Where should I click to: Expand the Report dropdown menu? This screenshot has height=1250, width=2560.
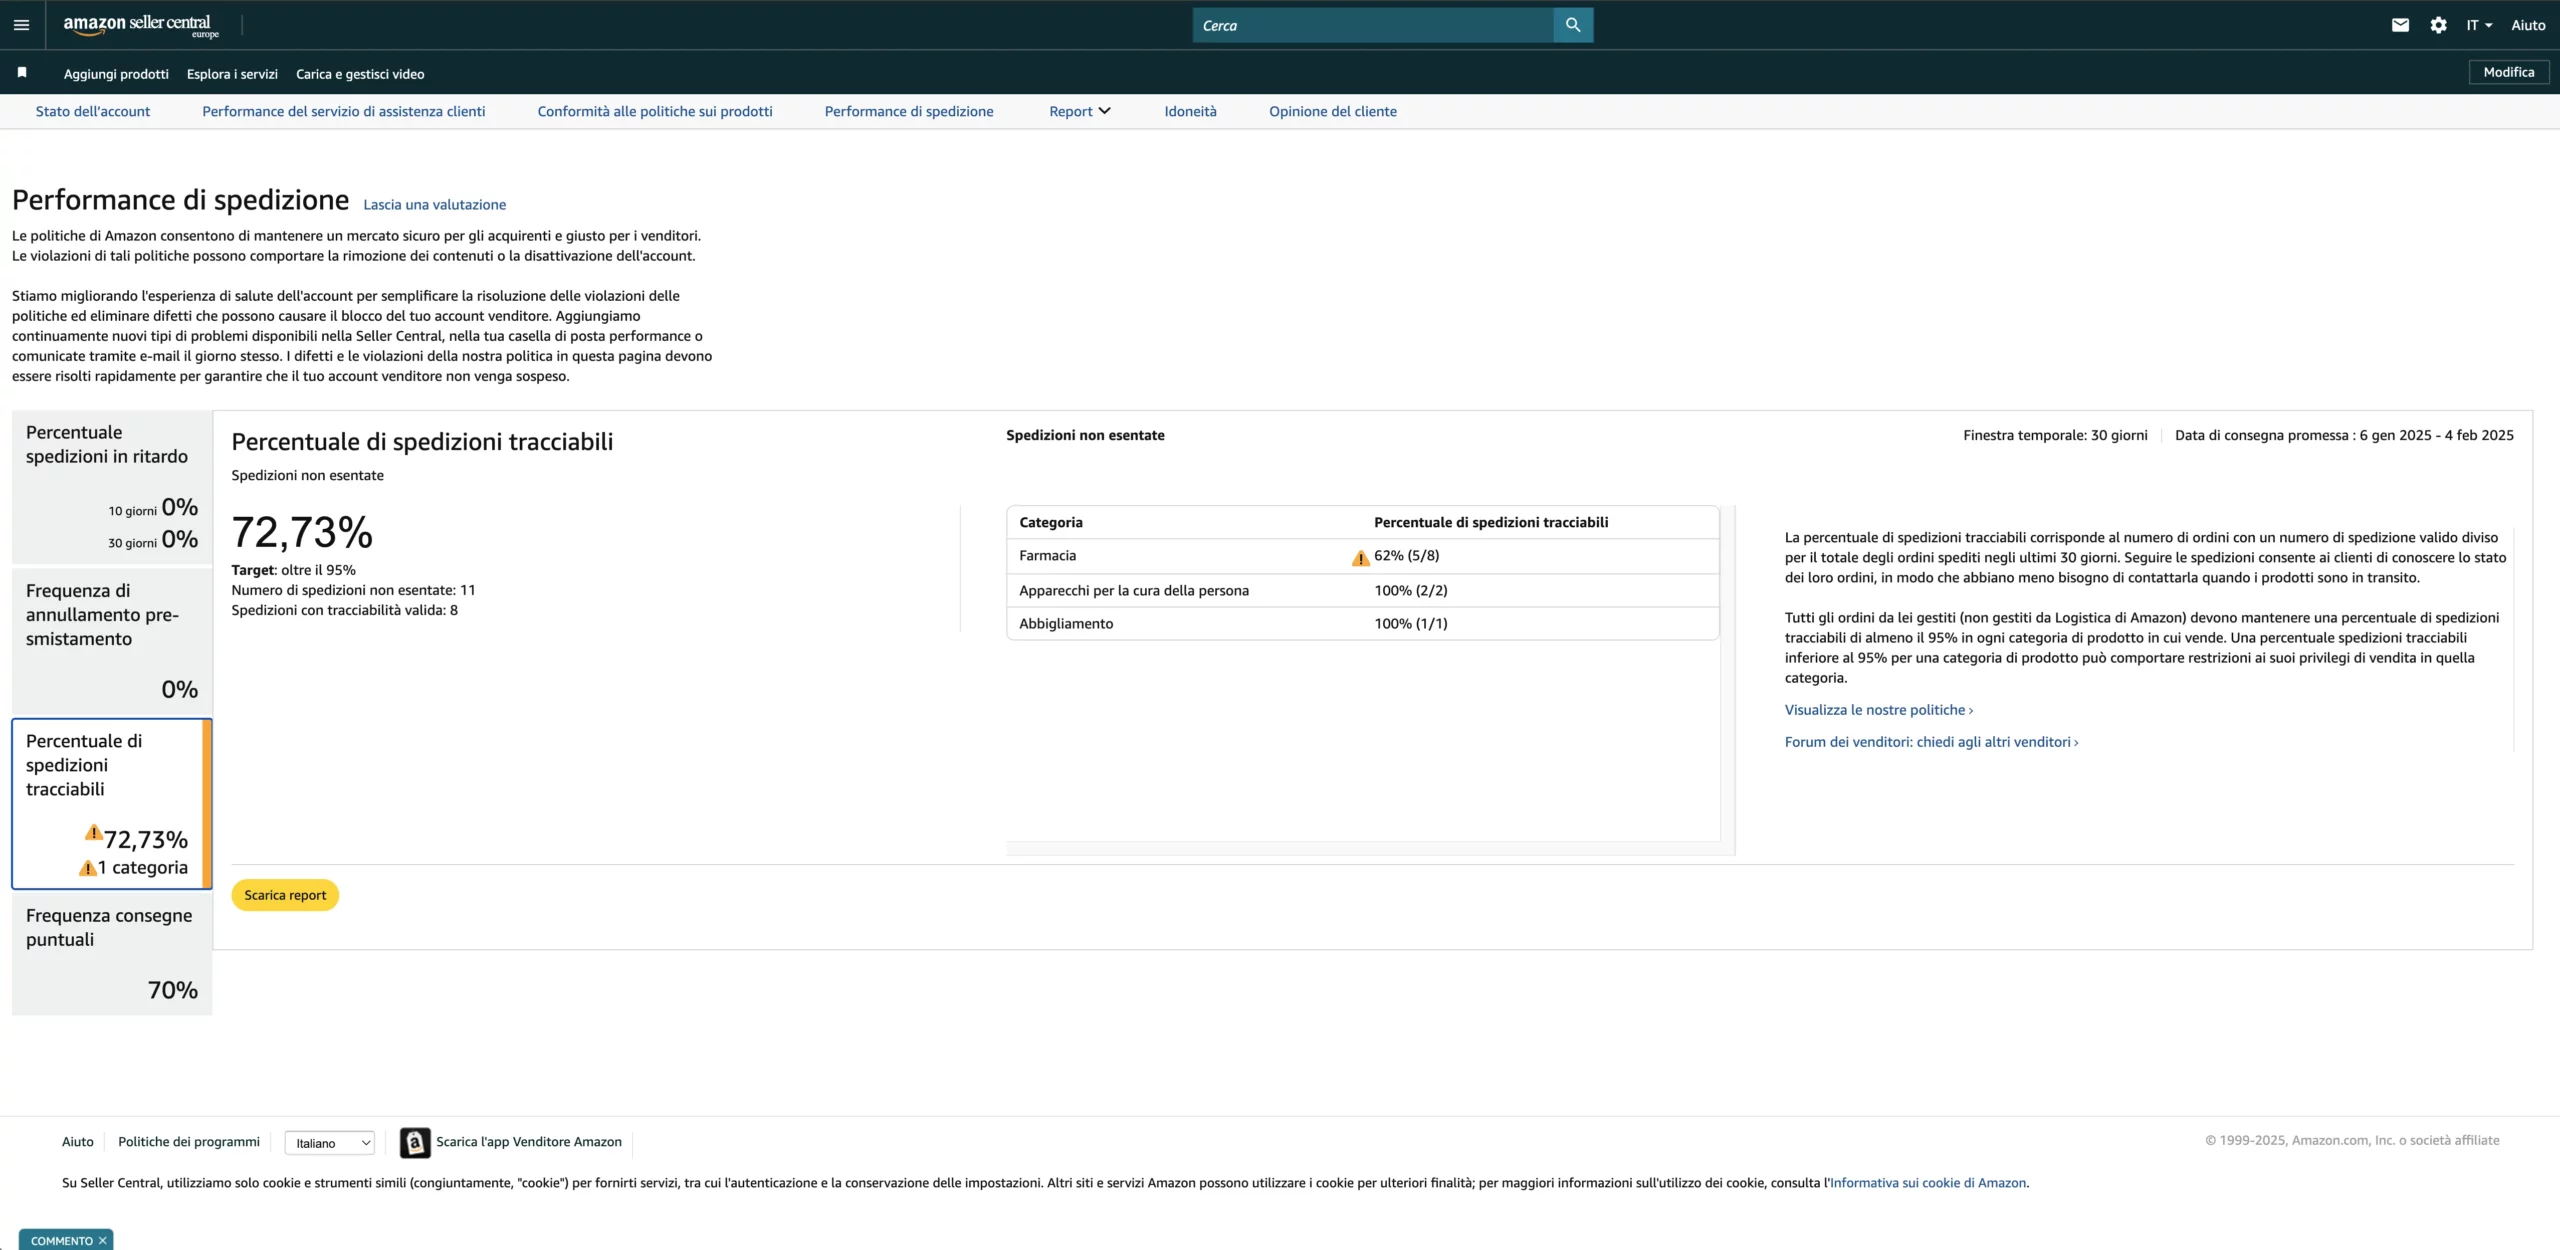[x=1079, y=111]
